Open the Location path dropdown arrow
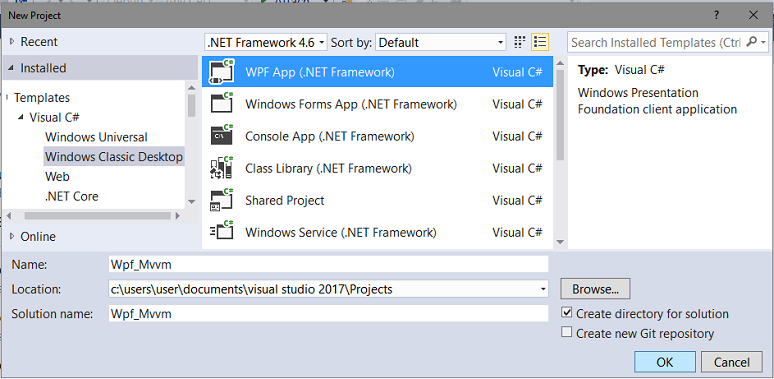 click(x=542, y=289)
